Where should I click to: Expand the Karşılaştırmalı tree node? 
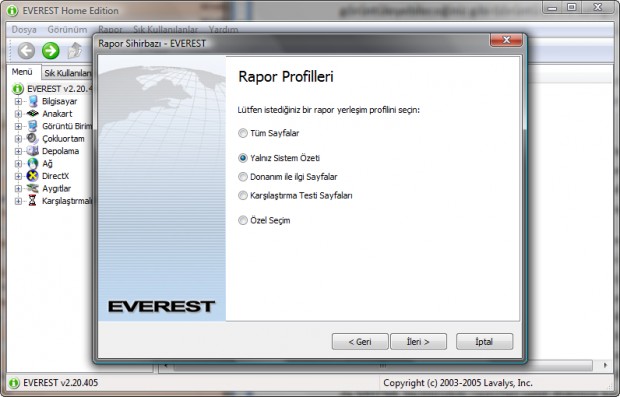click(x=18, y=201)
